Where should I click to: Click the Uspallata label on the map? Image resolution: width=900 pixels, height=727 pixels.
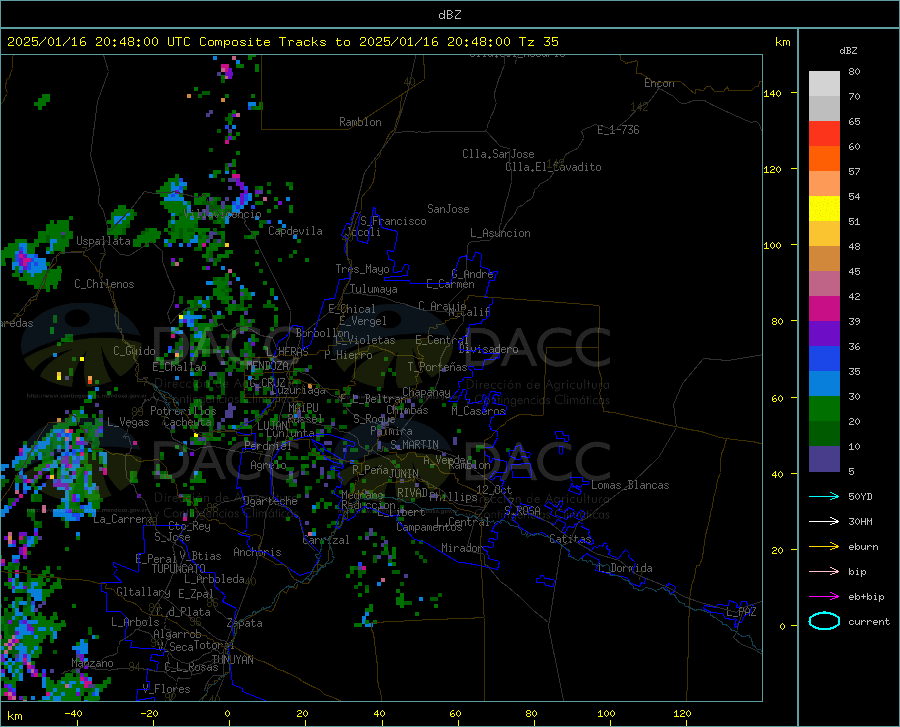(103, 241)
